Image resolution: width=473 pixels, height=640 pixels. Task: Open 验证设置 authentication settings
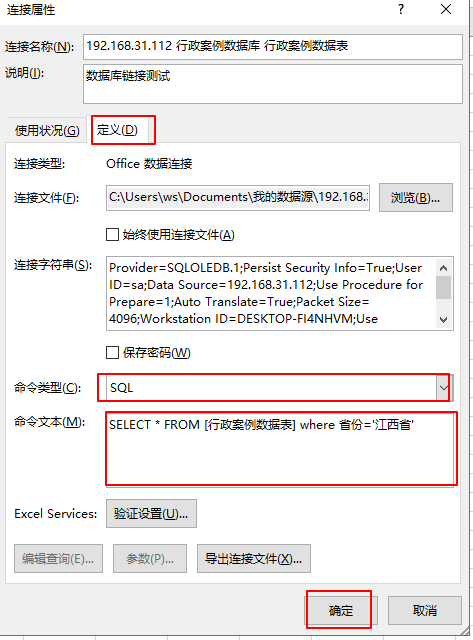[151, 513]
